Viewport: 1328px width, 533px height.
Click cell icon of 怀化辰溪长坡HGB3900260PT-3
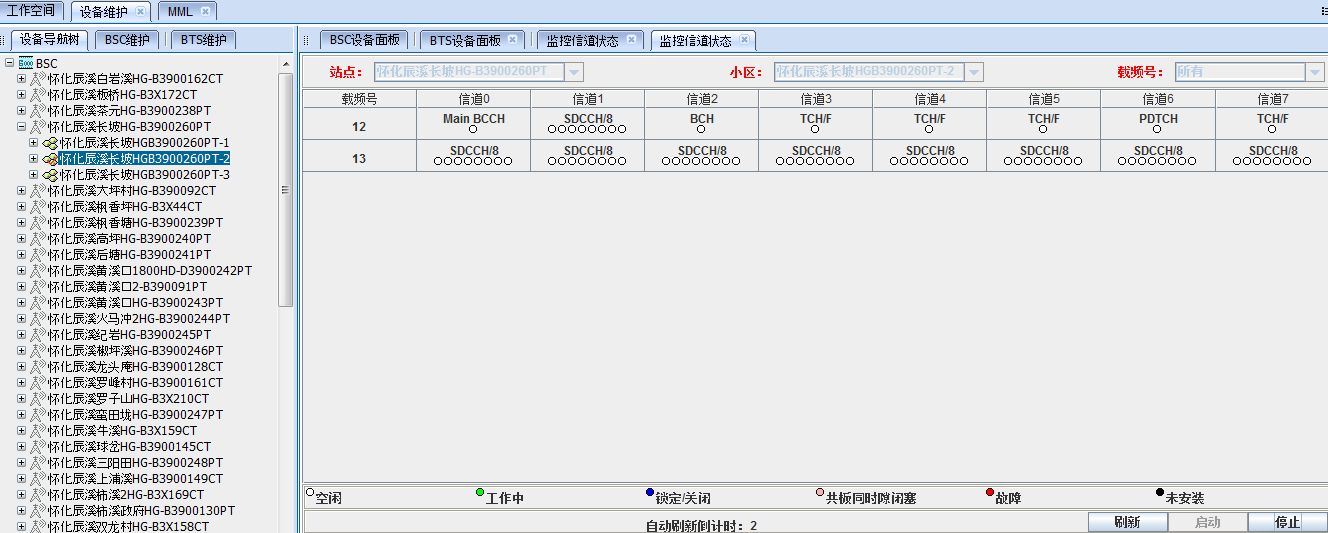point(50,175)
